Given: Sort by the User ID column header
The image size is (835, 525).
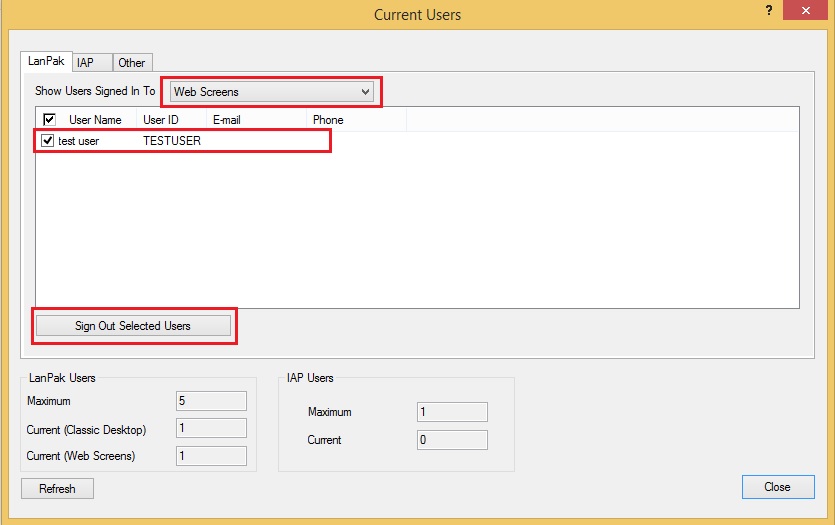Looking at the screenshot, I should (161, 120).
